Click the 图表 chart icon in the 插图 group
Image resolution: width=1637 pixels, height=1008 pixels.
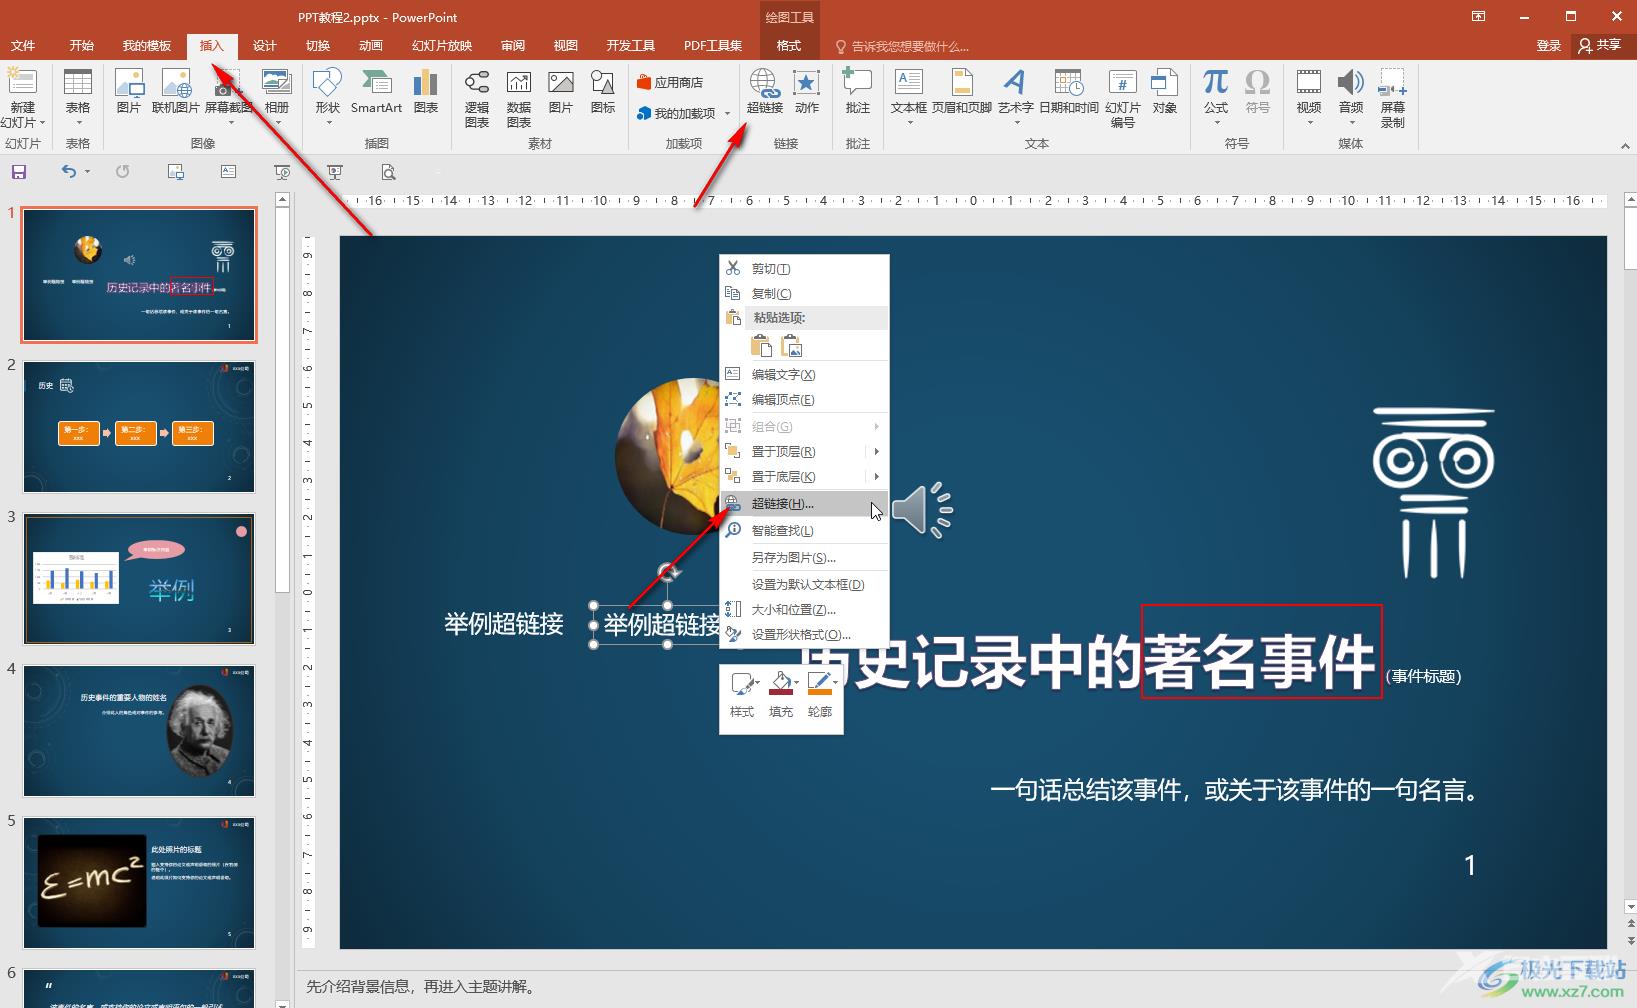coord(426,92)
